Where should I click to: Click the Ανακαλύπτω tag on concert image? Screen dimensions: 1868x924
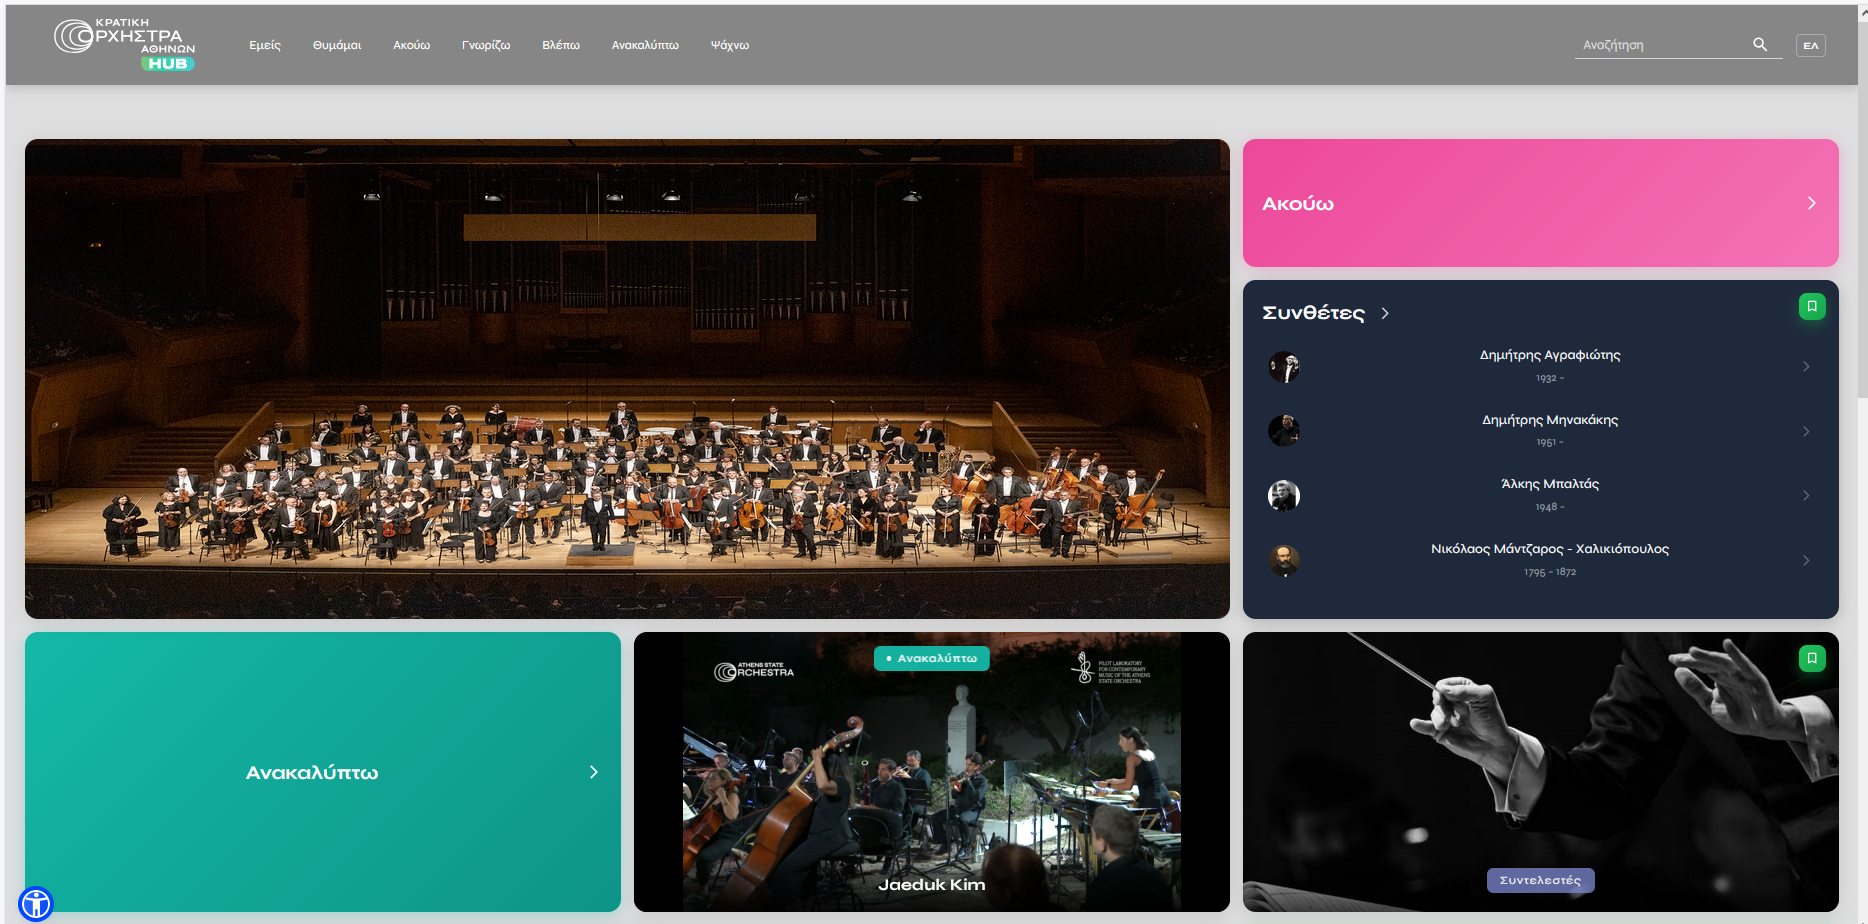click(931, 659)
